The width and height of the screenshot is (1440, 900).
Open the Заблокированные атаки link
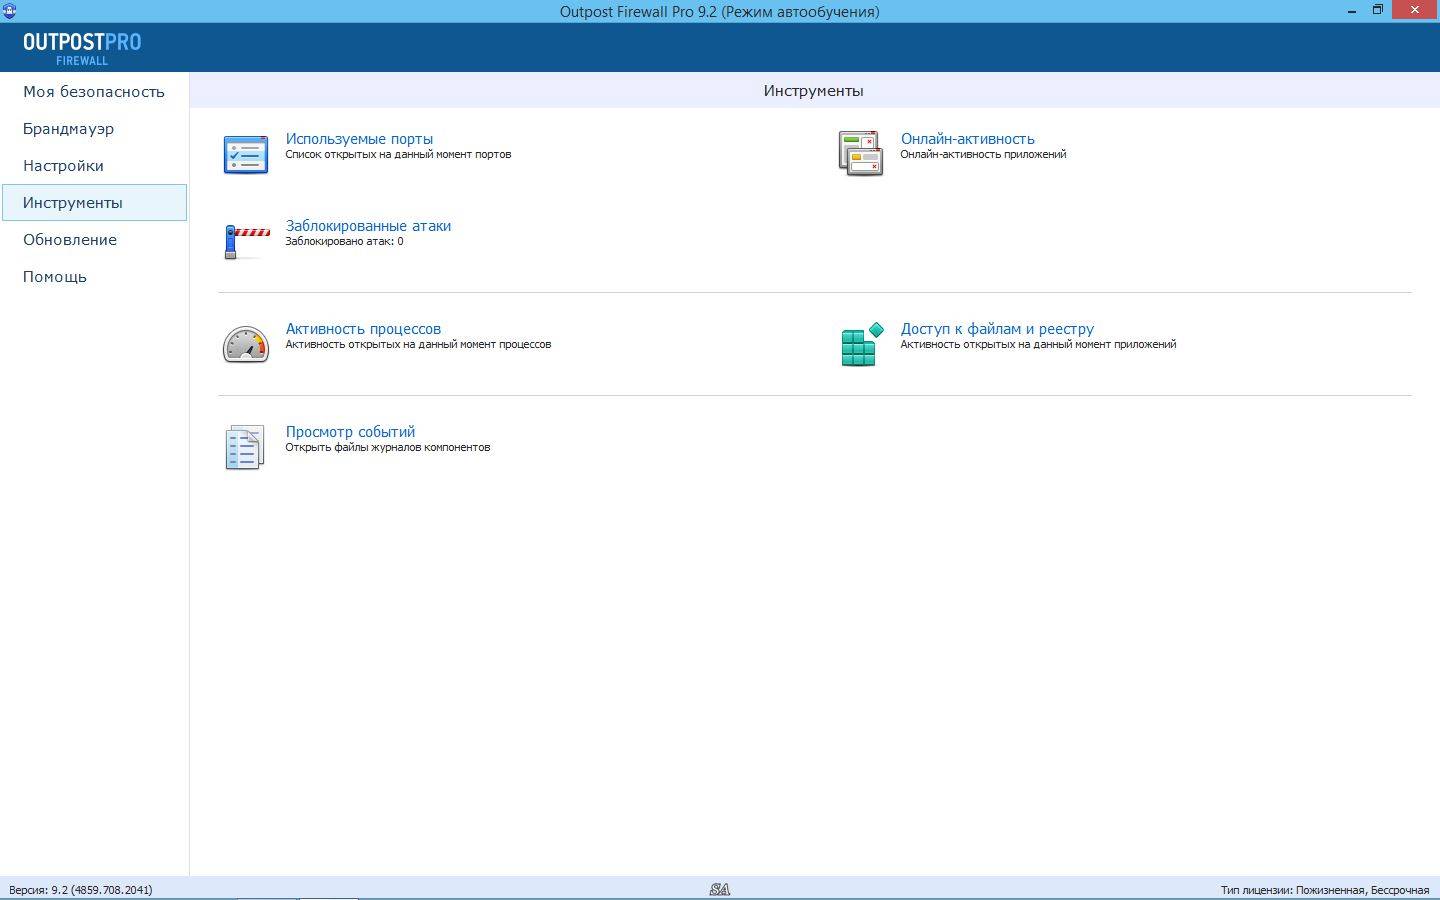[x=368, y=226]
